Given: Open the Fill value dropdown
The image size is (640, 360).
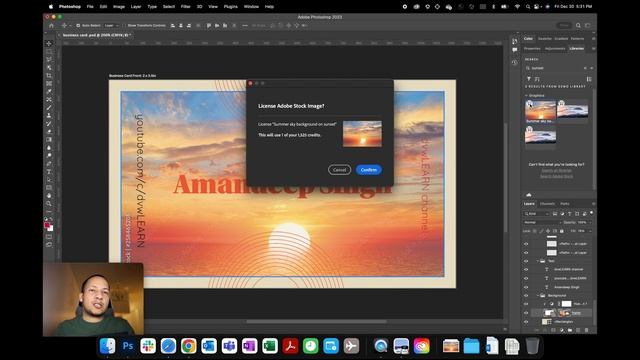Looking at the screenshot, I should pos(590,231).
